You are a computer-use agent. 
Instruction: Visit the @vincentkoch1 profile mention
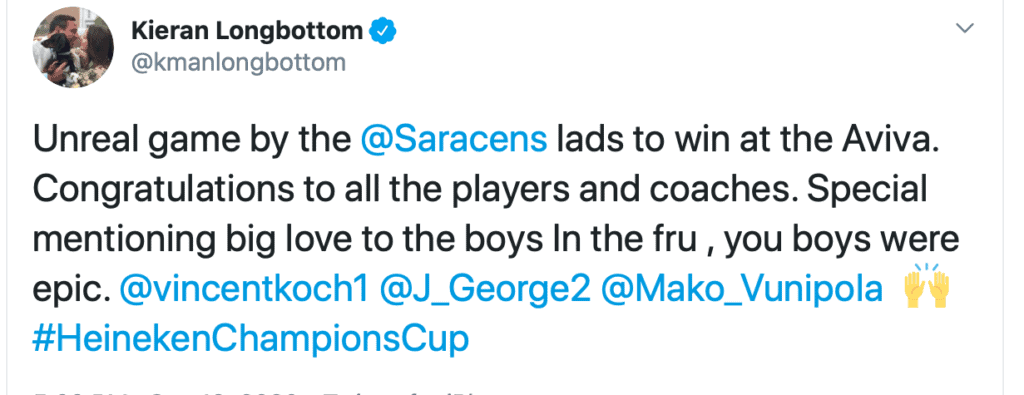click(x=244, y=290)
